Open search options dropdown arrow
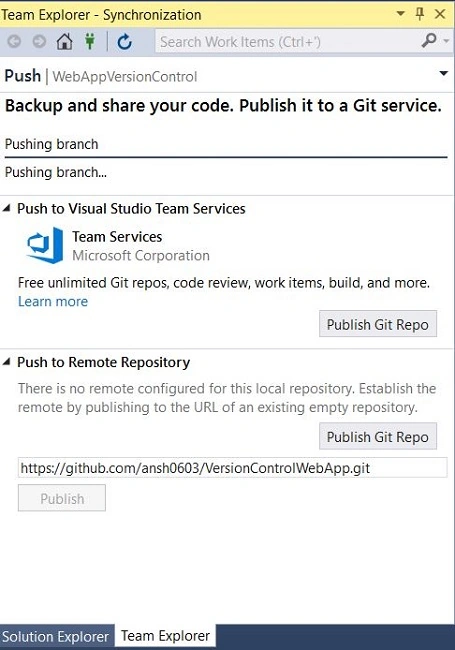Viewport: 455px width, 650px height. pos(446,41)
